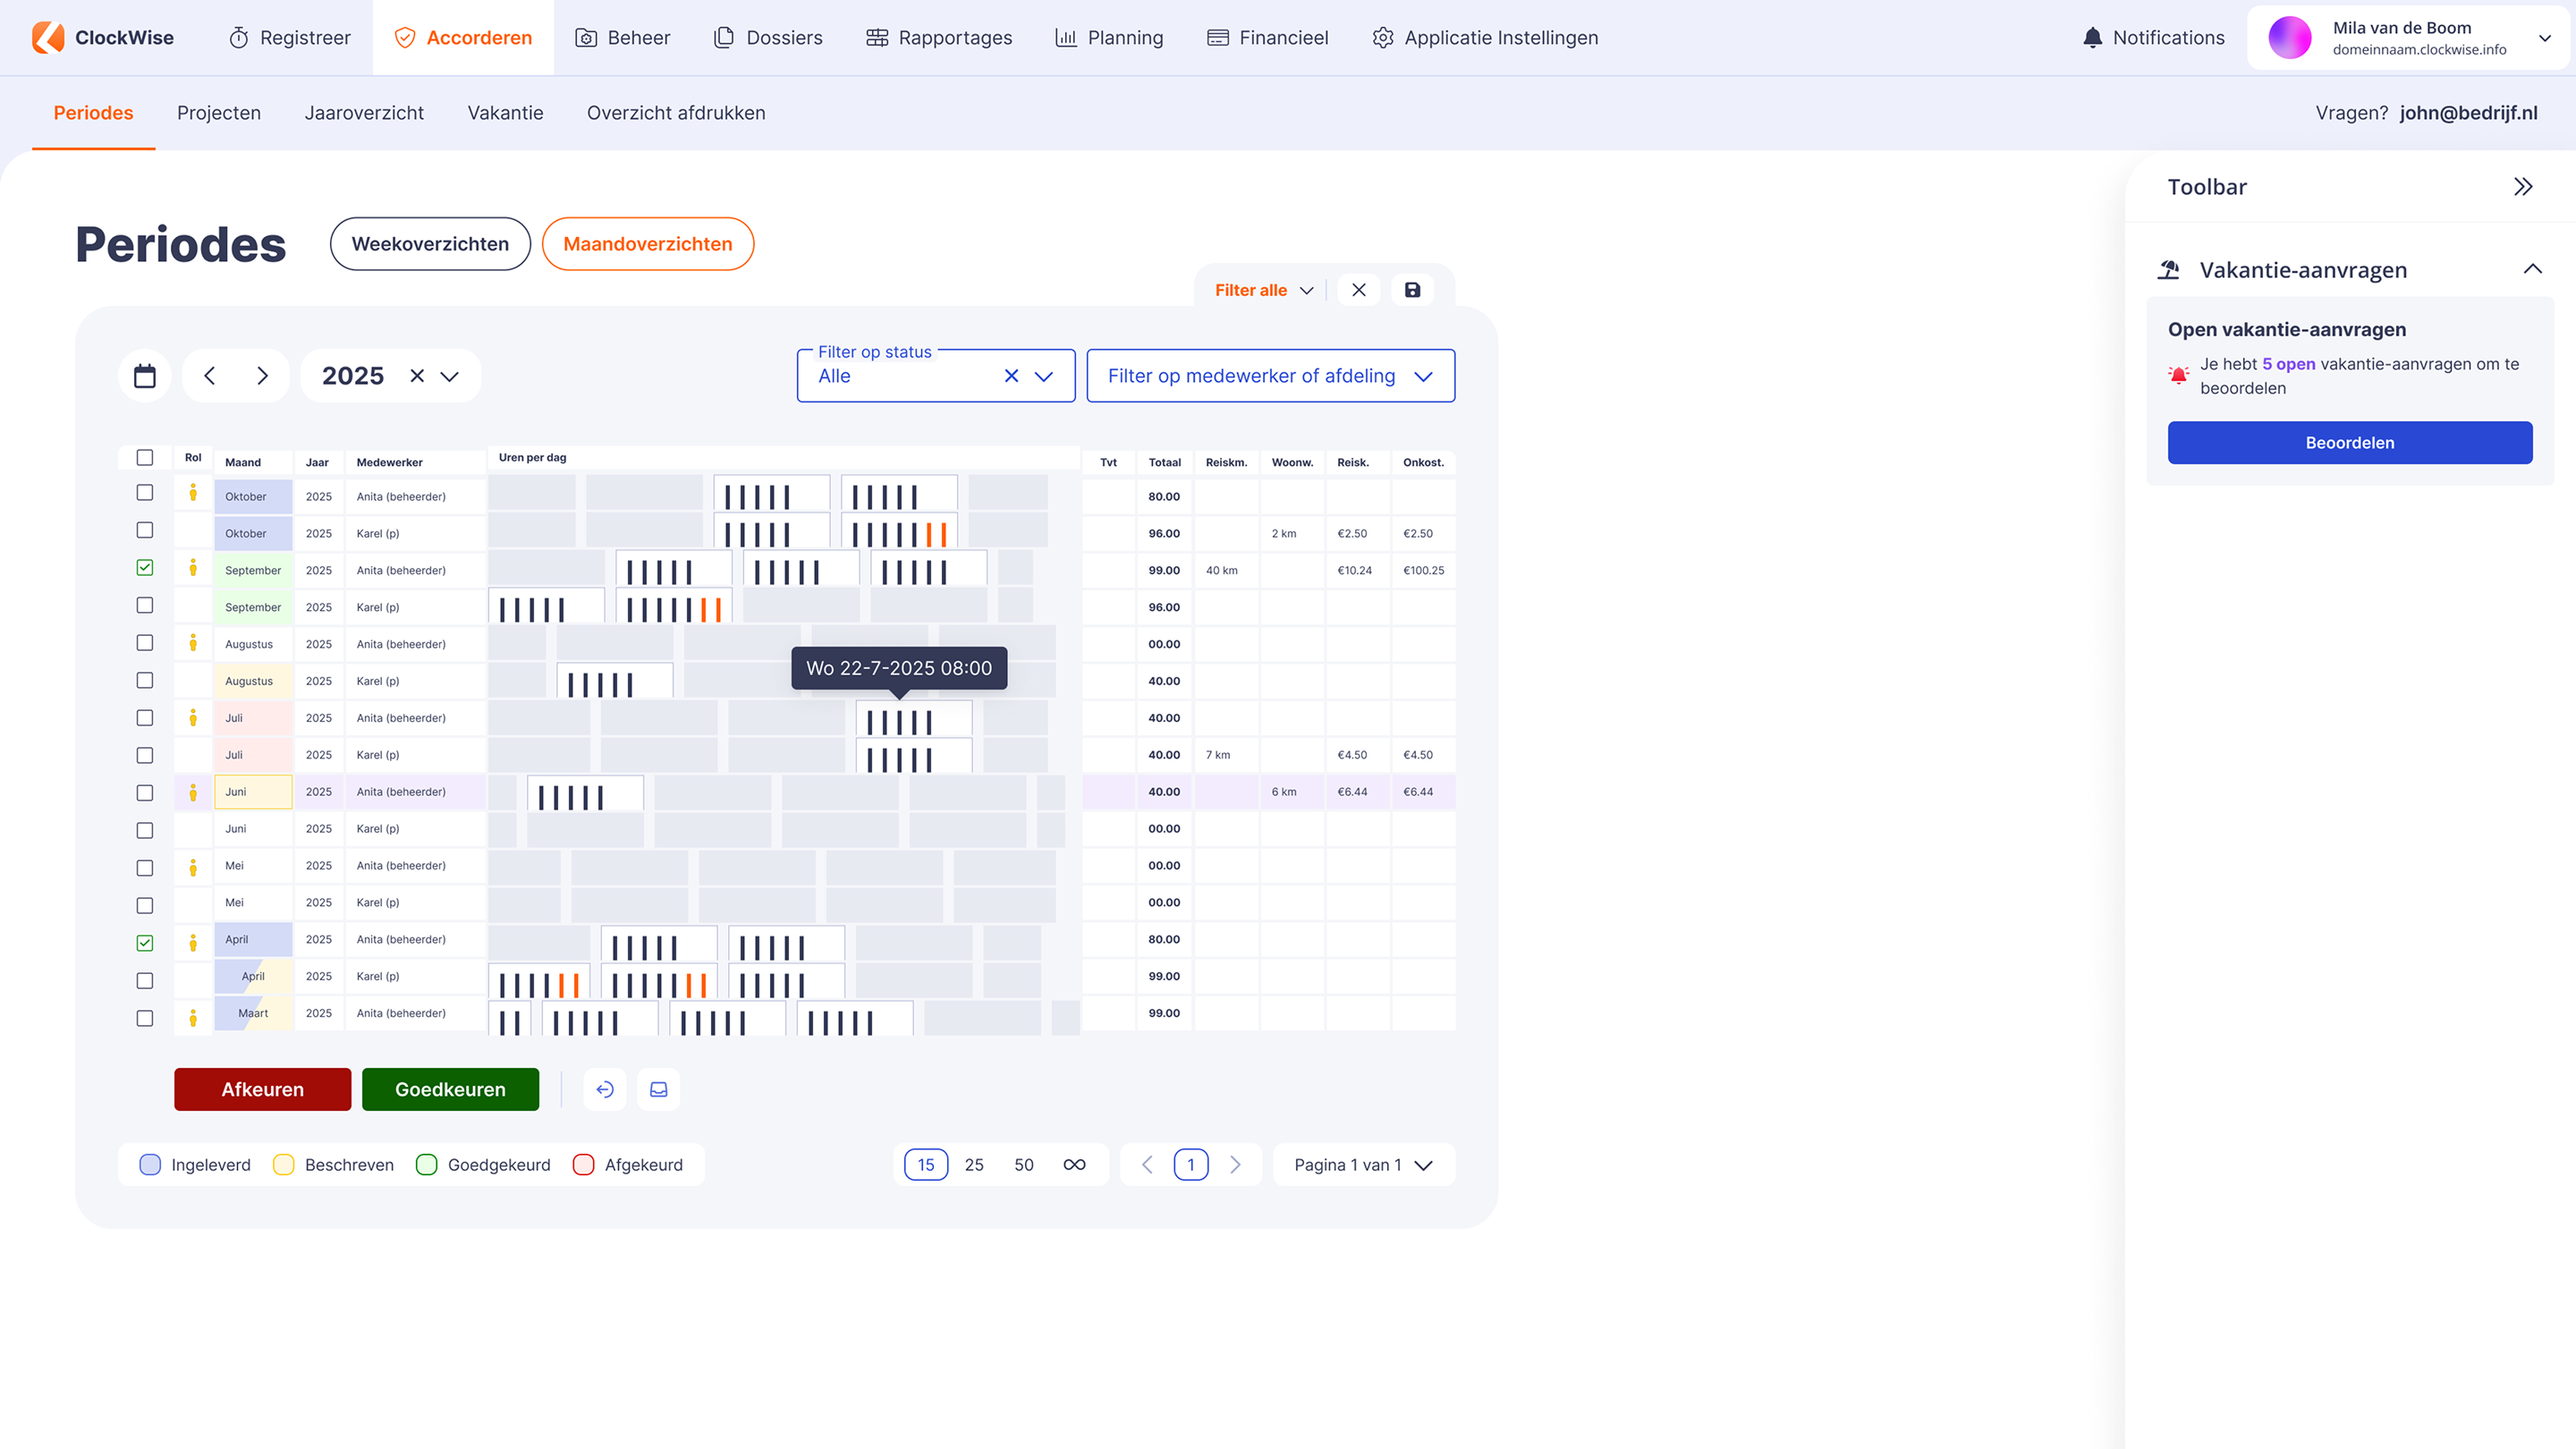Open the Filter op status dropdown
The width and height of the screenshot is (2576, 1449).
pyautogui.click(x=1043, y=376)
